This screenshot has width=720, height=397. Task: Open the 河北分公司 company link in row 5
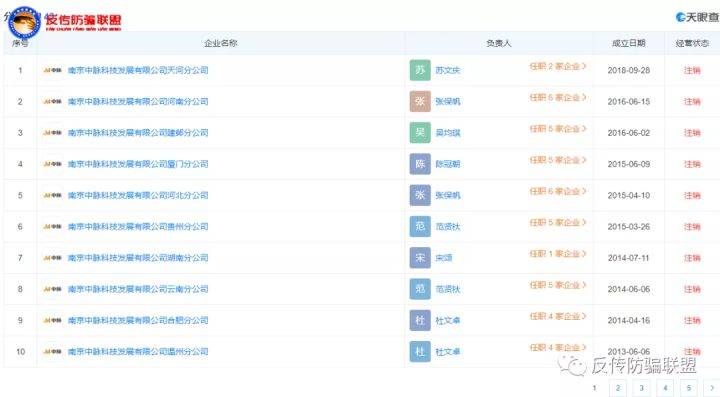(138, 195)
